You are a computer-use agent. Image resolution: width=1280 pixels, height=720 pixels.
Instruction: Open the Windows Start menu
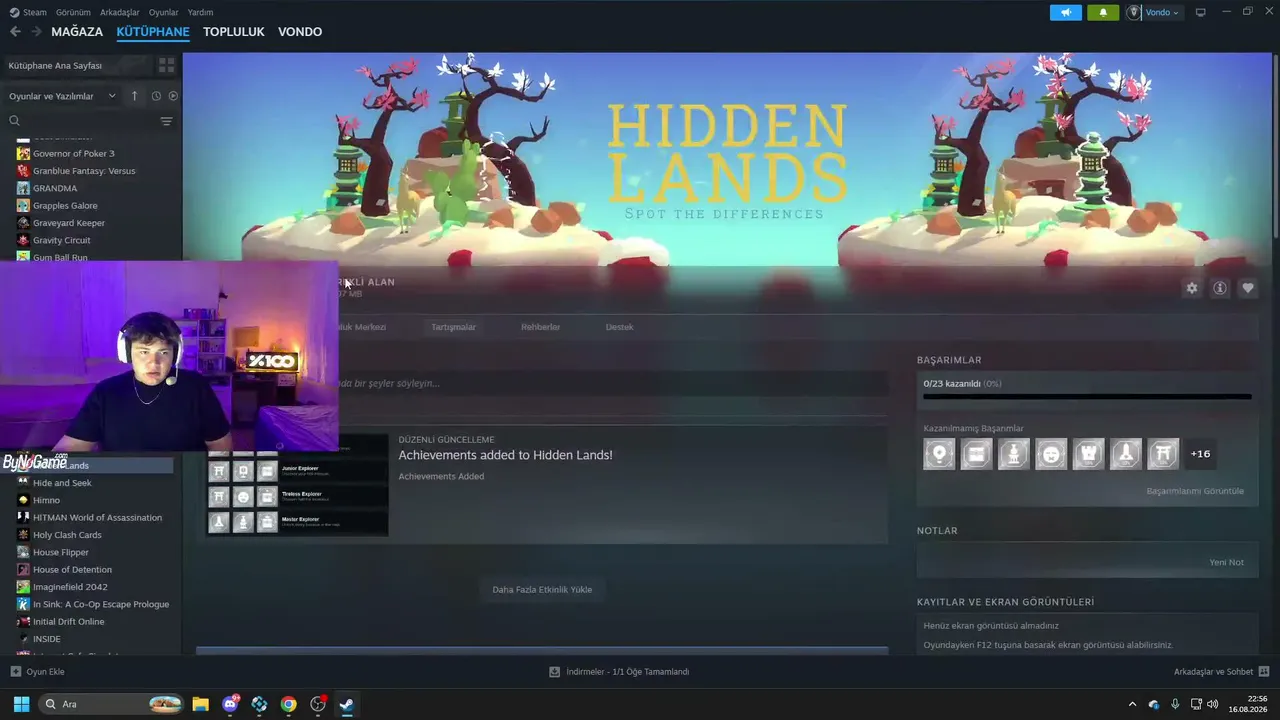(x=21, y=704)
